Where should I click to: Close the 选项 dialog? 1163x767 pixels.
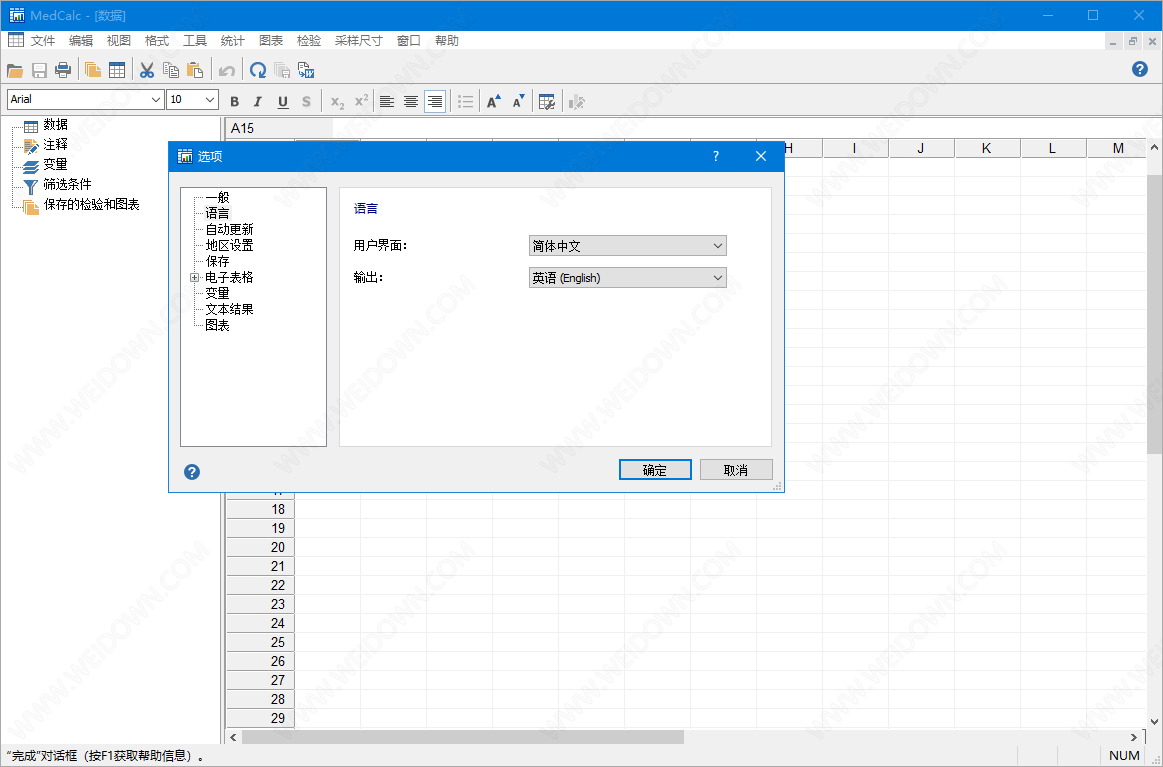tap(761, 156)
